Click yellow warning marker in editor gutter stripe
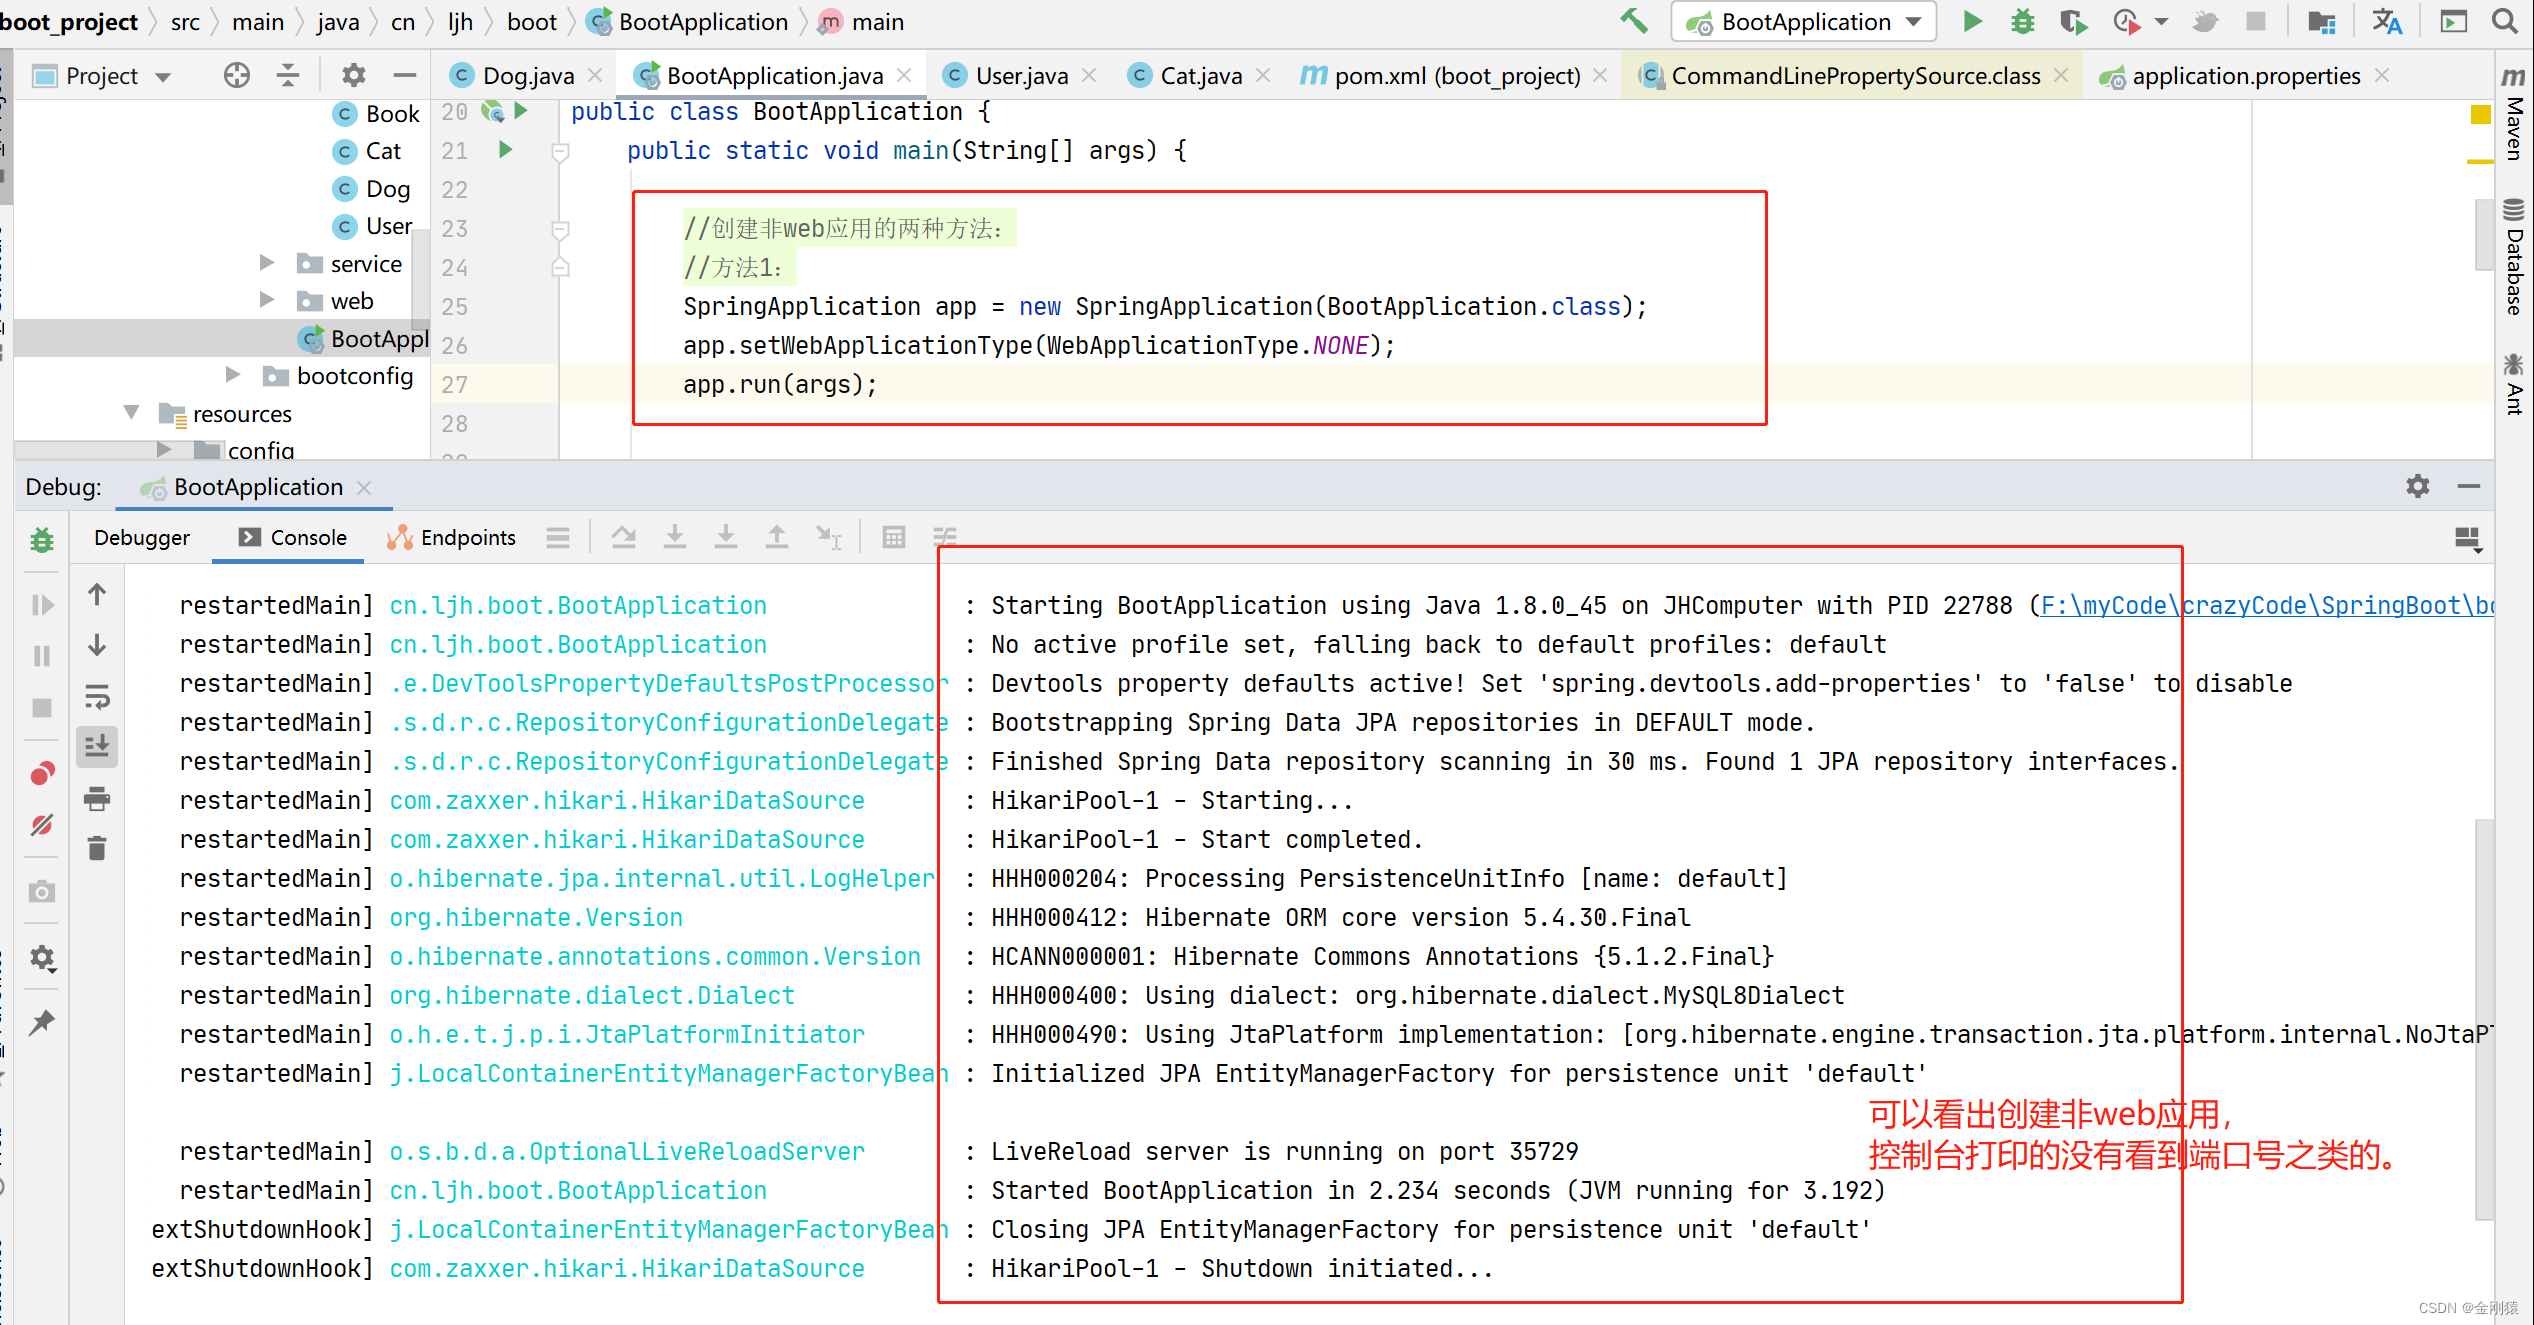2534x1325 pixels. click(x=2480, y=115)
